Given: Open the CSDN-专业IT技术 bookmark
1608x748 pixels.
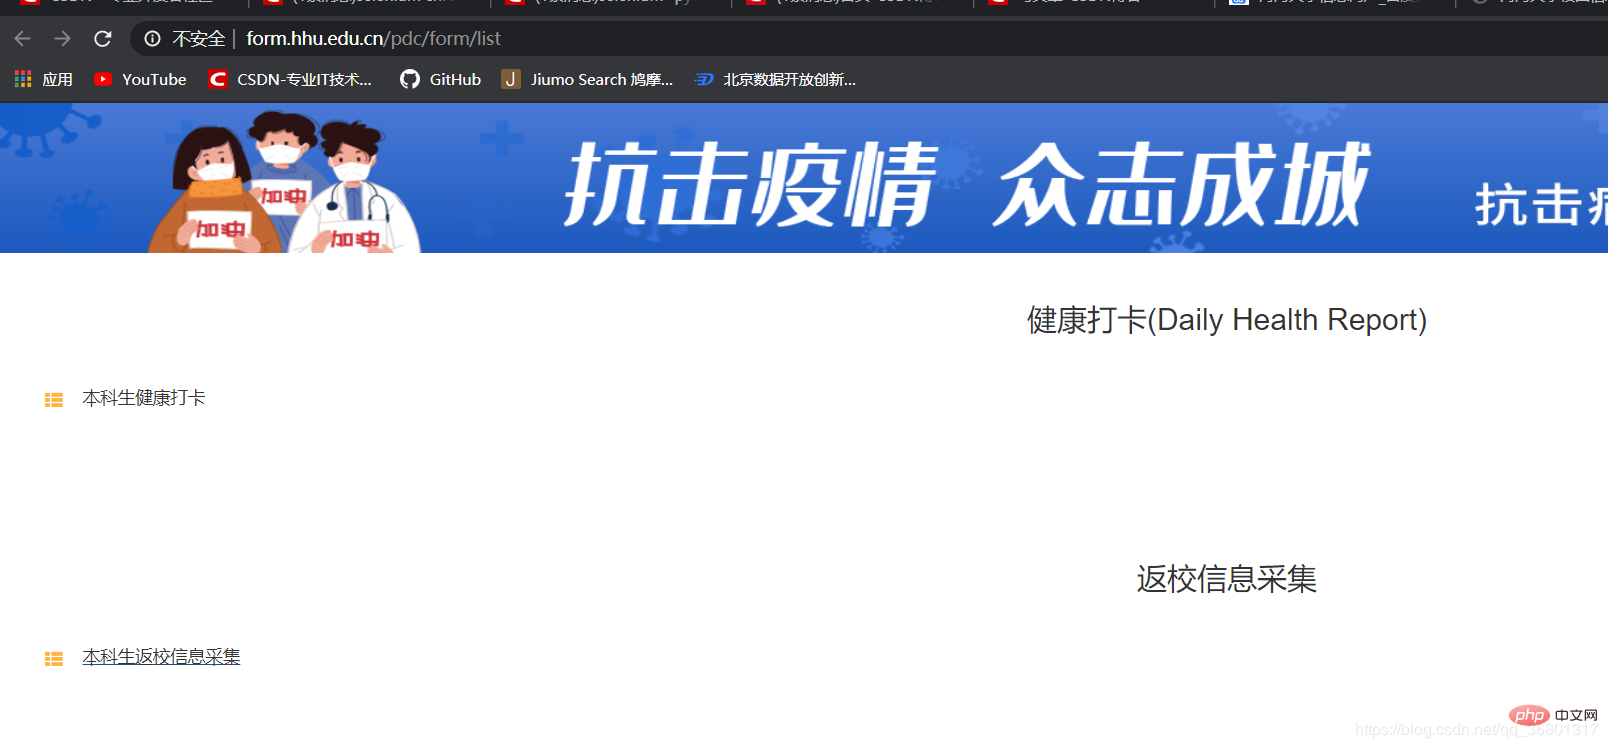Looking at the screenshot, I should (x=290, y=79).
